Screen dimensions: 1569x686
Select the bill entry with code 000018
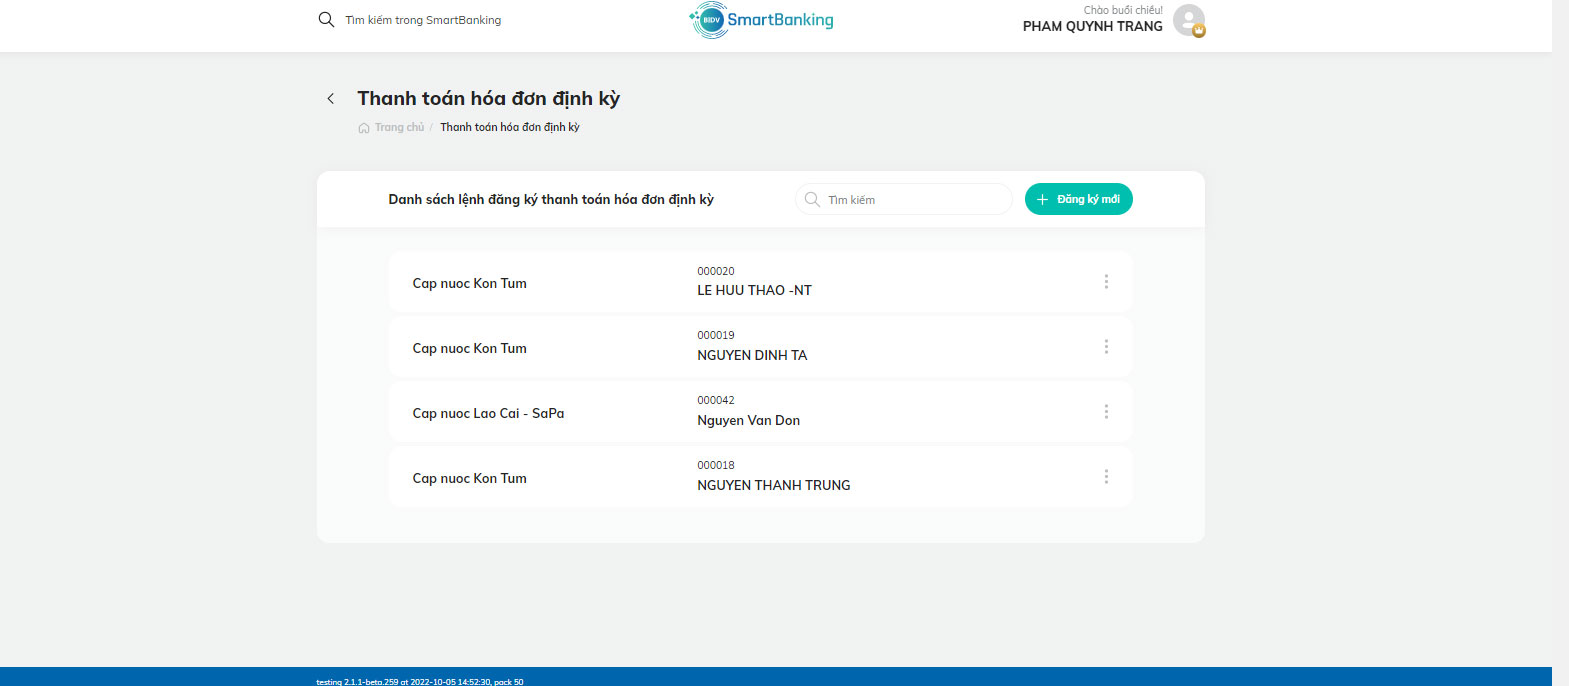[x=761, y=477]
